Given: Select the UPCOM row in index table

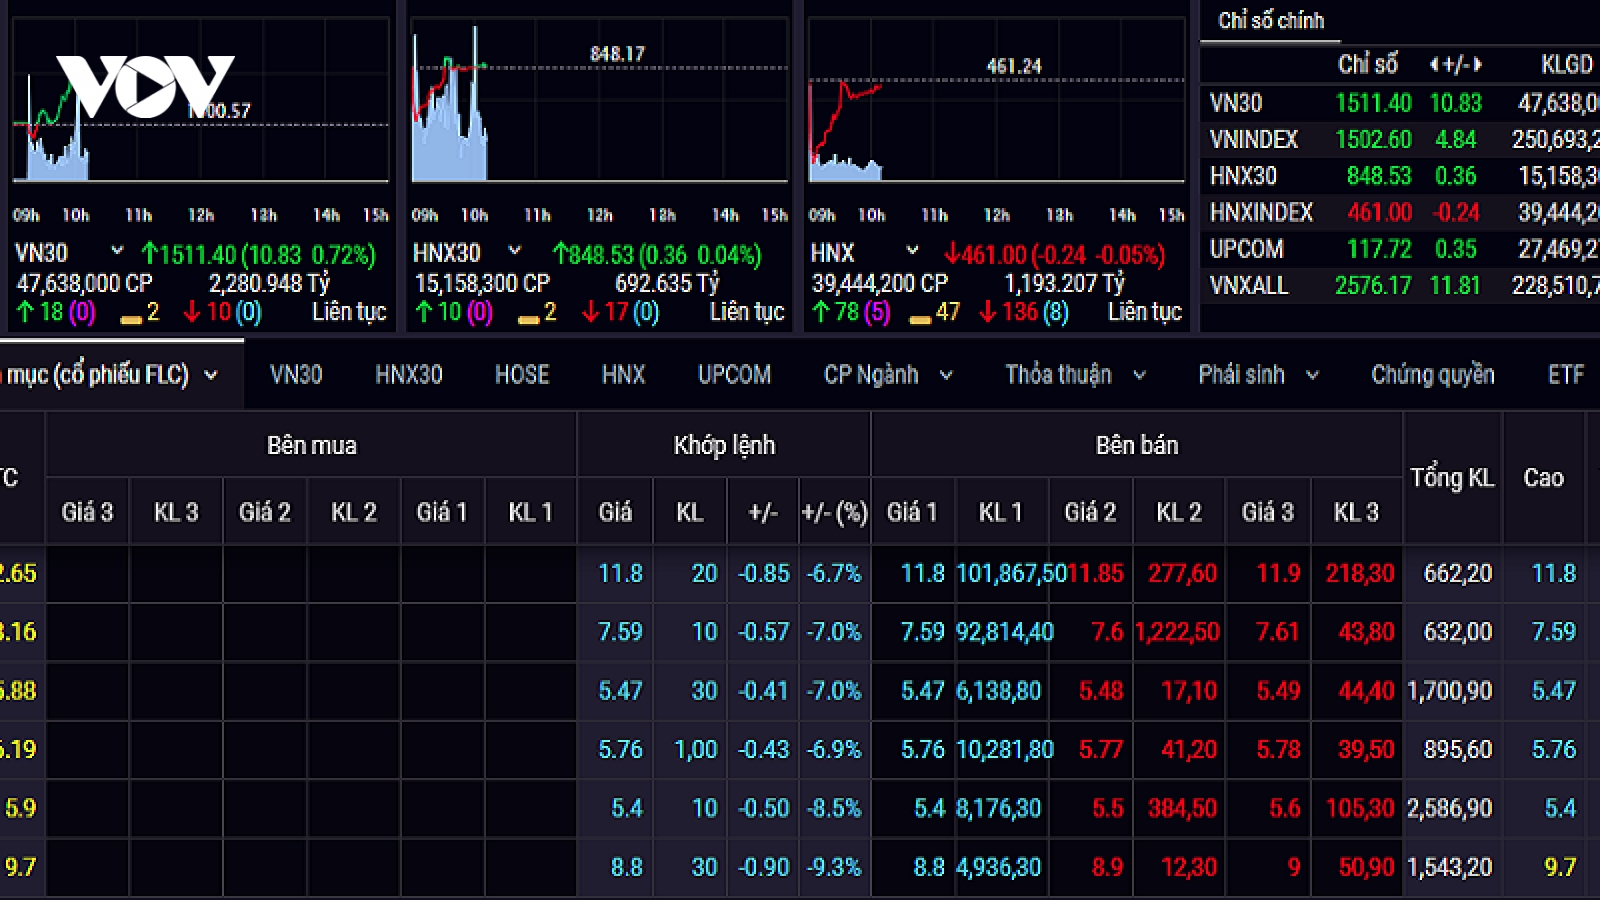Looking at the screenshot, I should [1400, 249].
